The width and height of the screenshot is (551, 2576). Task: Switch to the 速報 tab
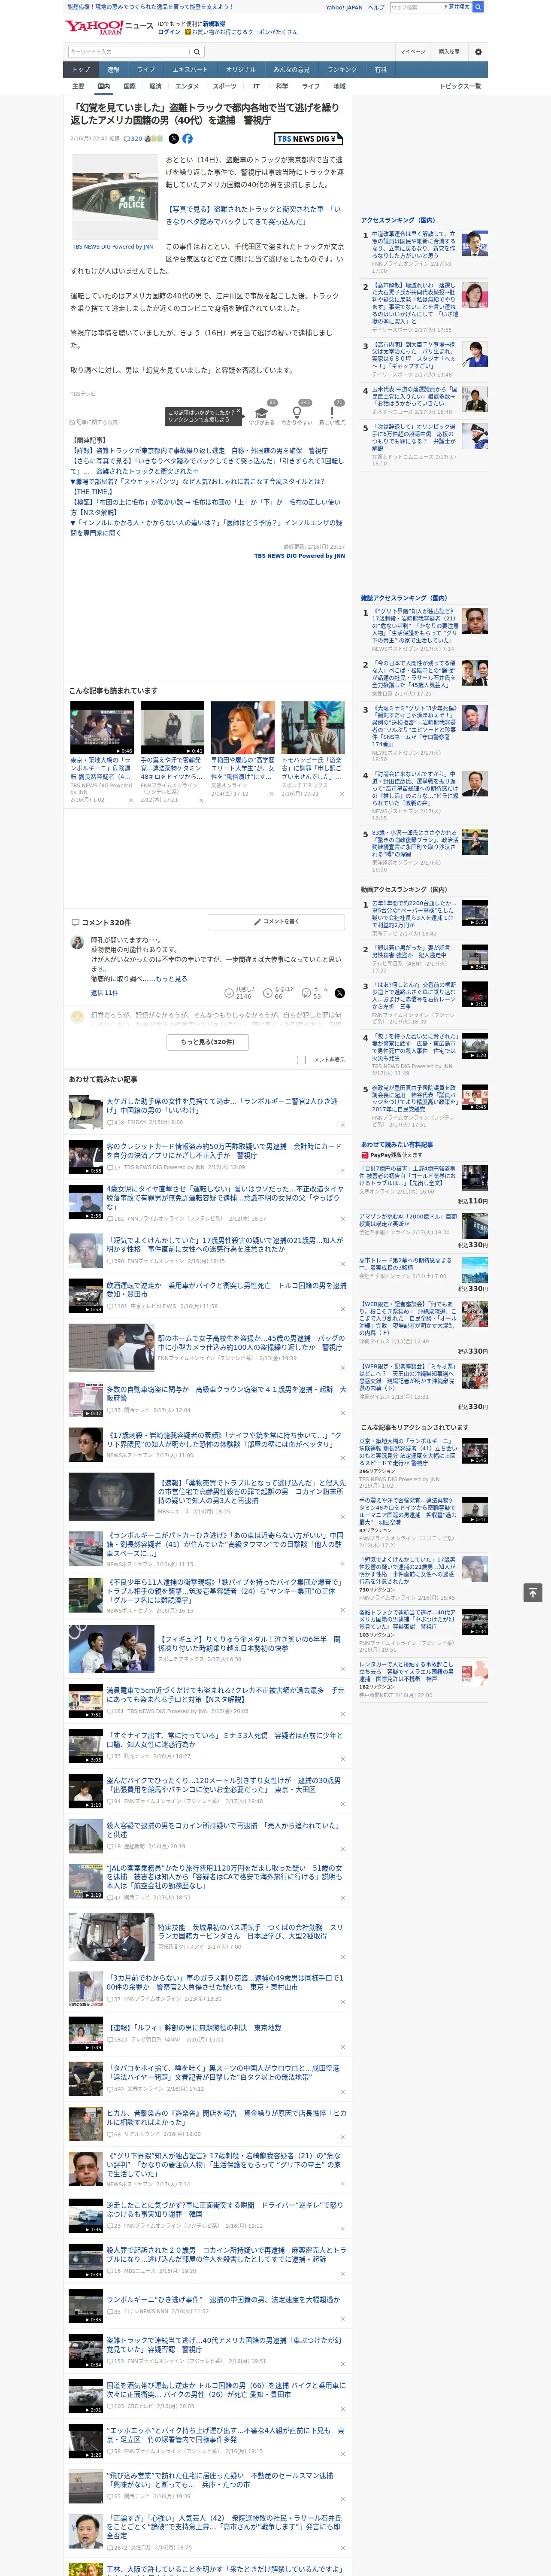click(x=113, y=69)
